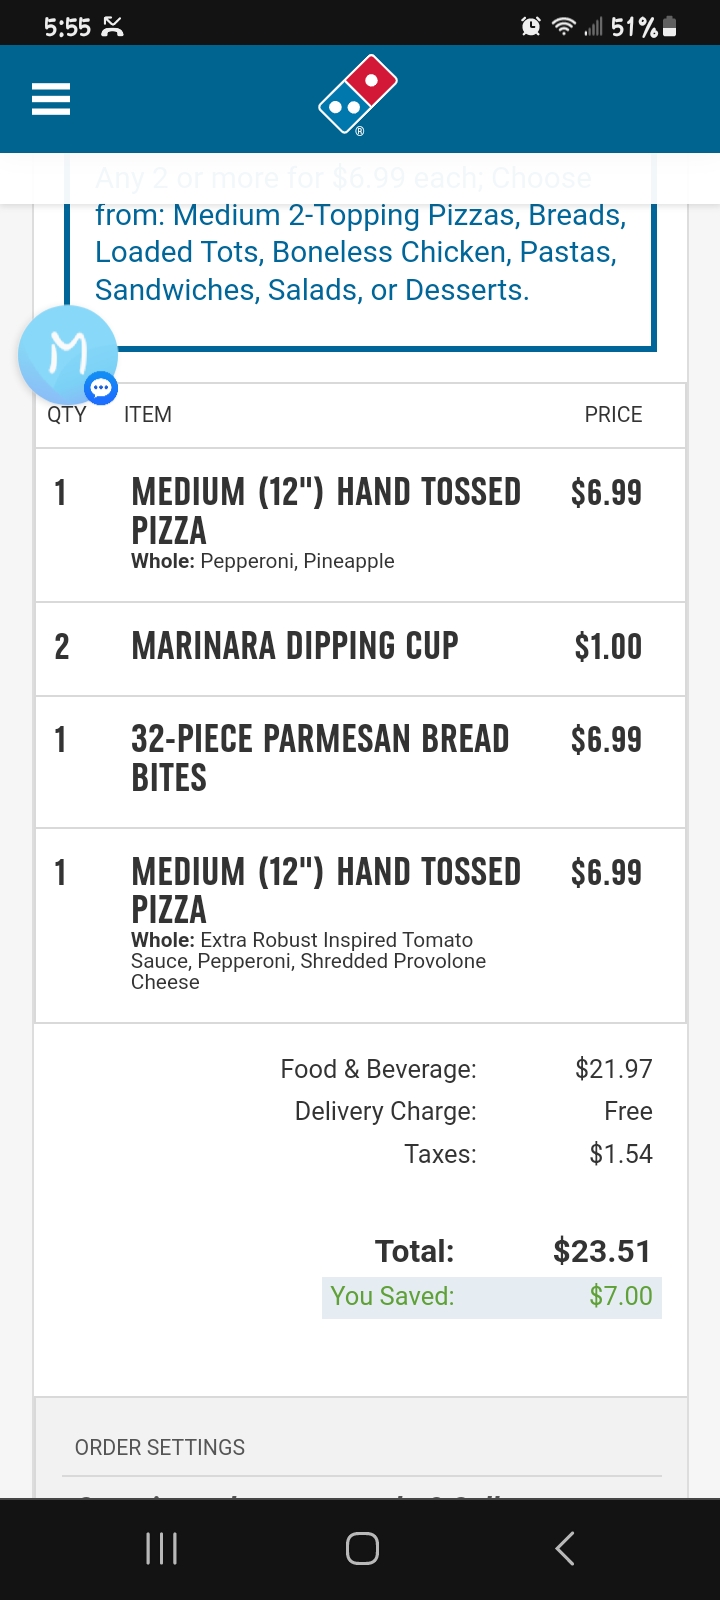The height and width of the screenshot is (1600, 720).
Task: Tap the Order Settings section header
Action: [x=160, y=1447]
